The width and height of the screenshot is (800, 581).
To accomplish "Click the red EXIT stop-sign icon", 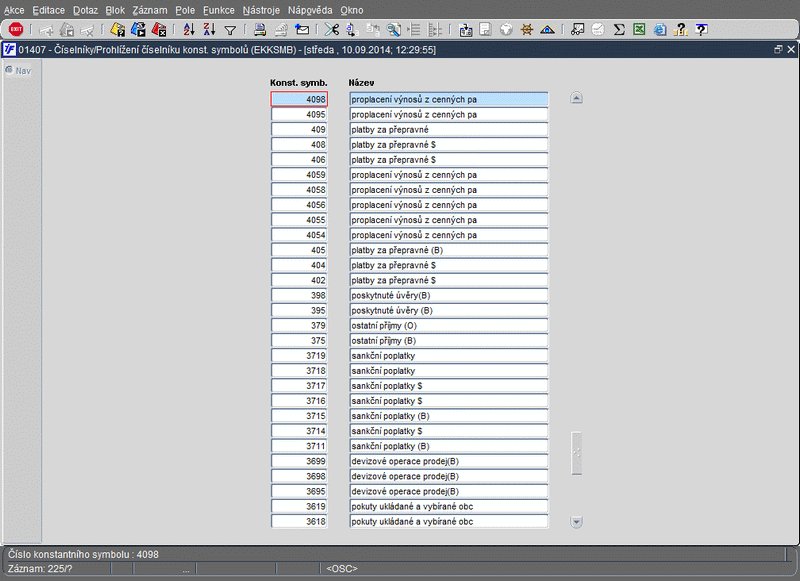I will click(x=16, y=30).
